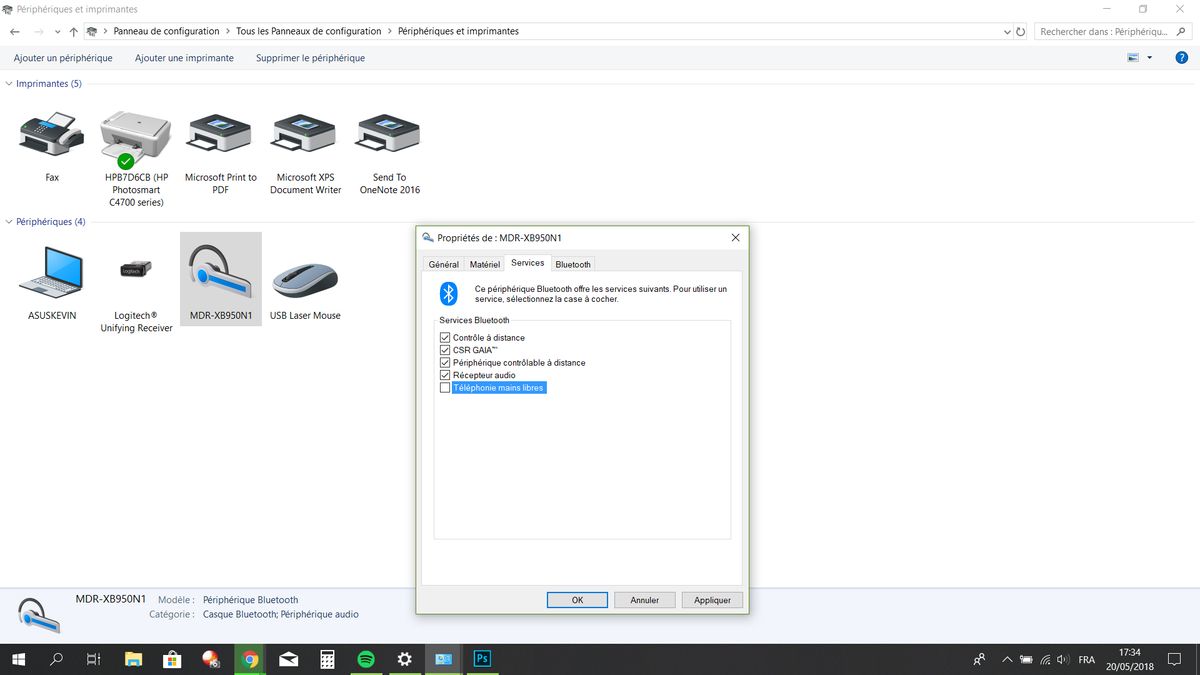Select the ASUSKEVIN laptop device
The width and height of the screenshot is (1200, 675).
51,272
